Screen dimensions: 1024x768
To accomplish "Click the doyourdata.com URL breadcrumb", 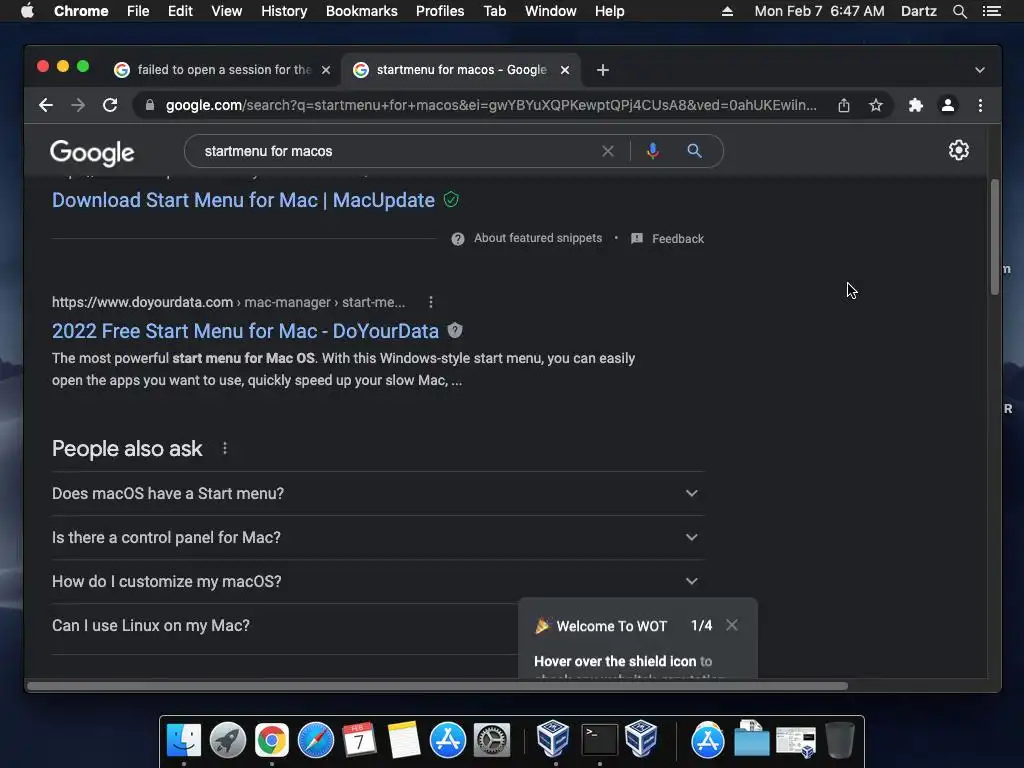I will click(229, 302).
